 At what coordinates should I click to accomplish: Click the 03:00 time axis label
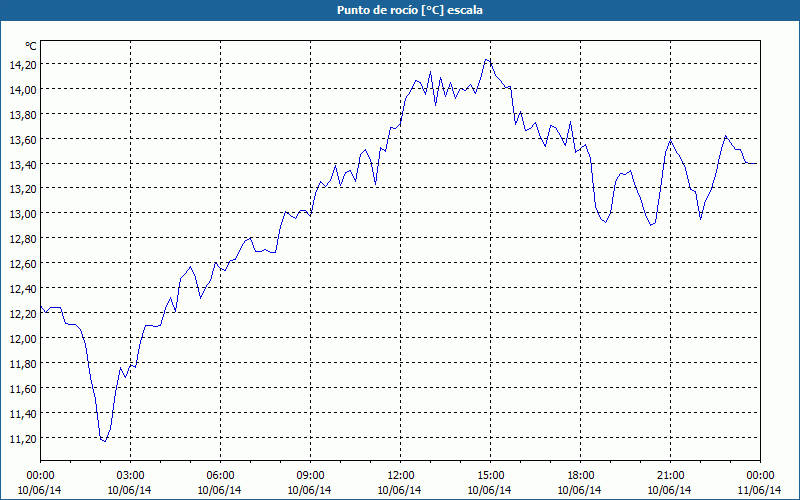[131, 476]
